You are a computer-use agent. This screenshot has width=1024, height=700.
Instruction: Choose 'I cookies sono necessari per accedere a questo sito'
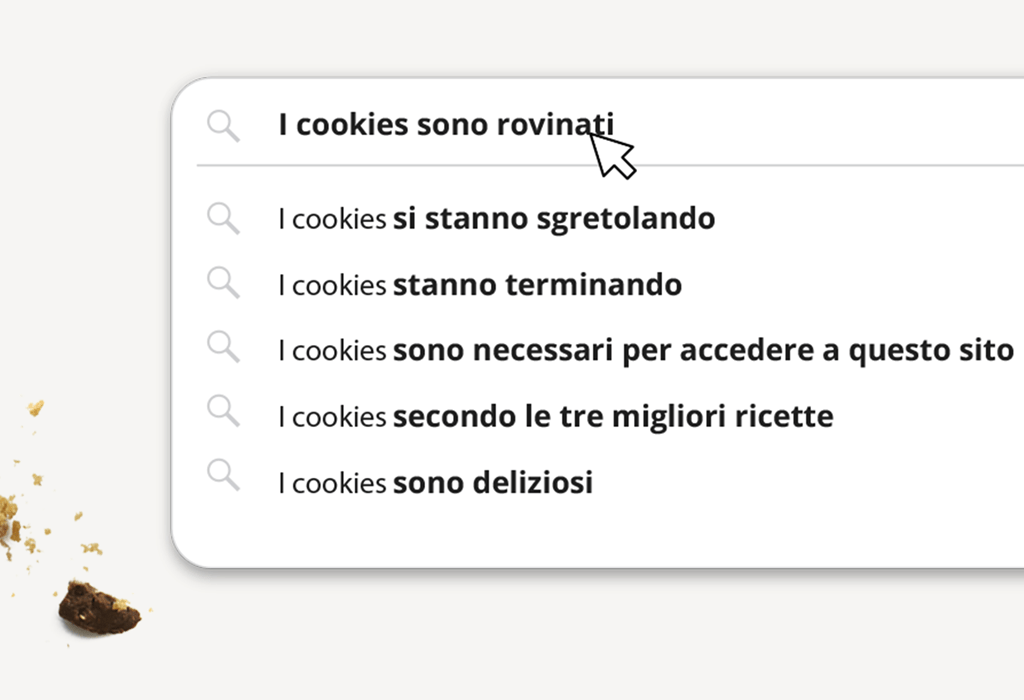[x=646, y=351]
